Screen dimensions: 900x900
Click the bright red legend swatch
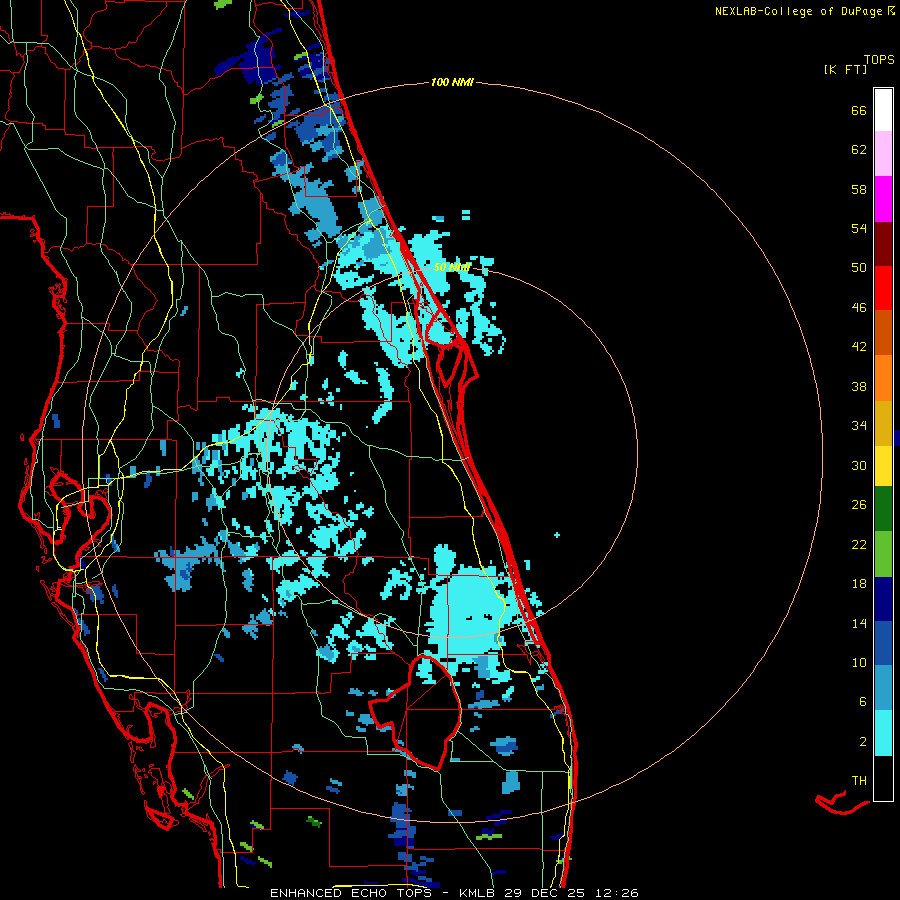(x=883, y=288)
